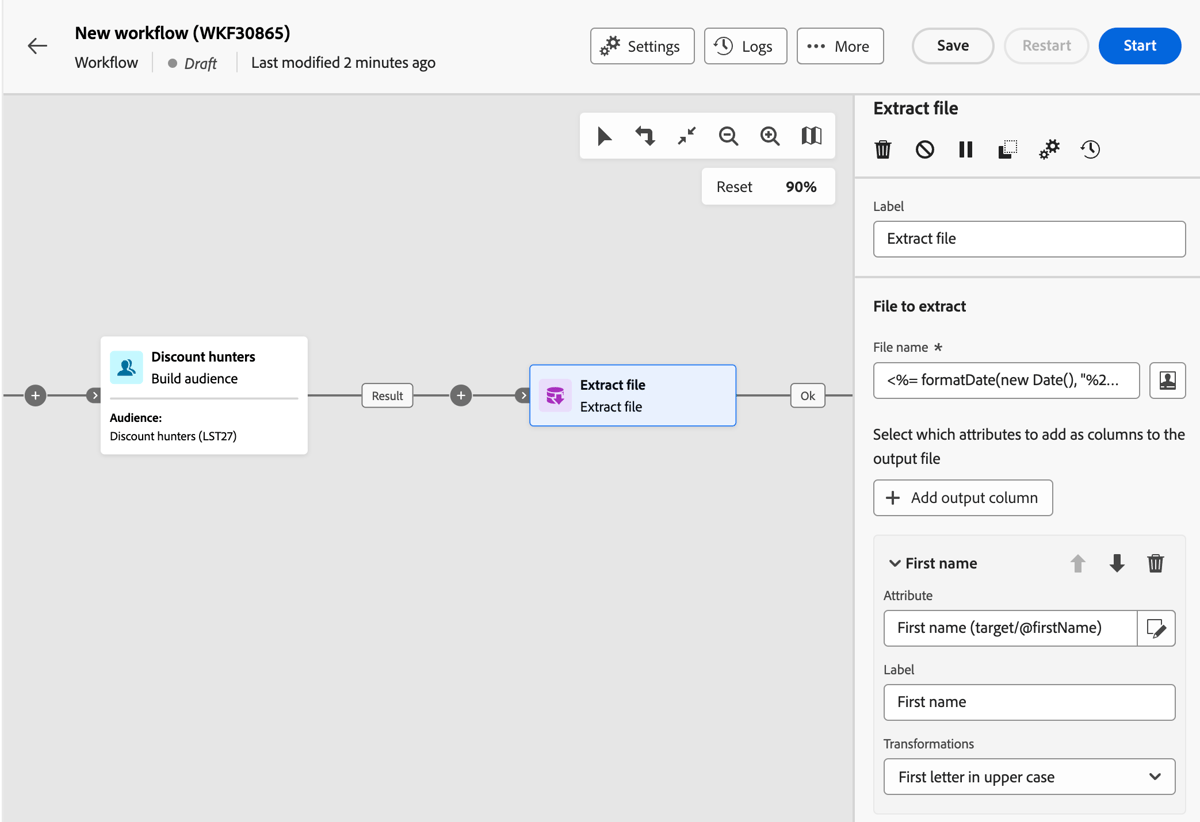
Task: Remove the First name output column
Action: pos(1155,563)
